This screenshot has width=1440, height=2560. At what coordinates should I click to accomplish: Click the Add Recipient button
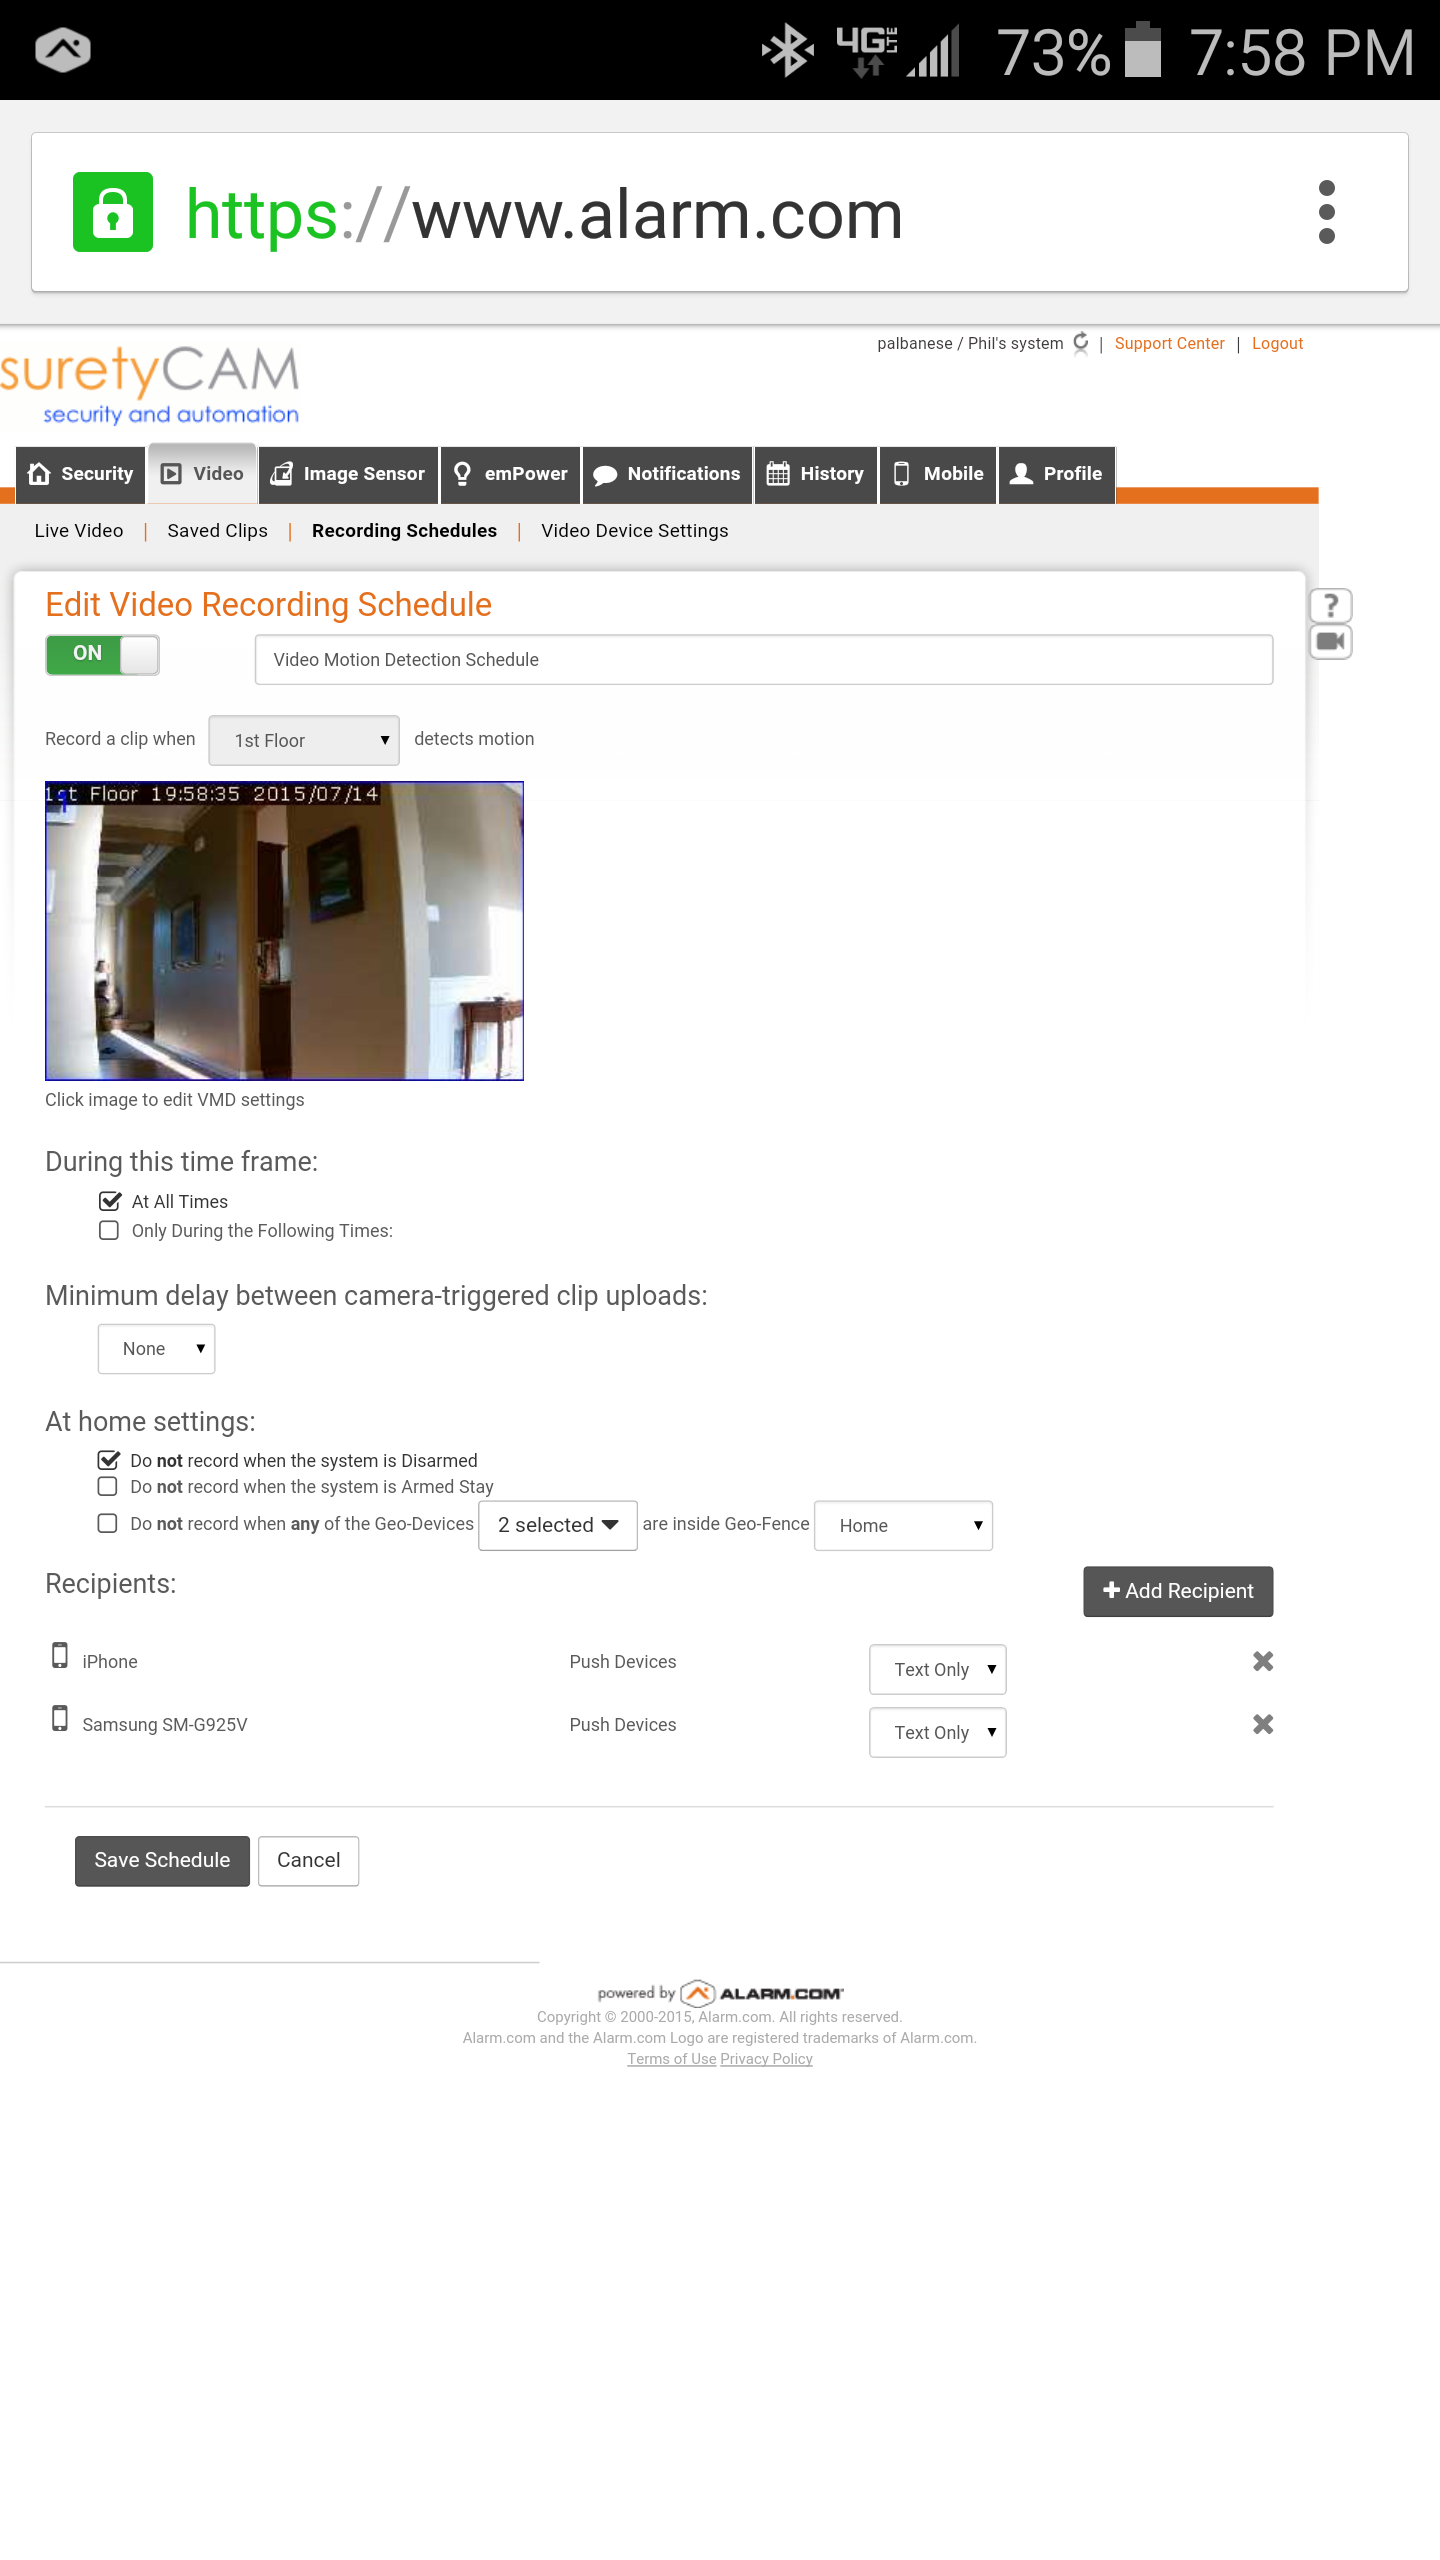(x=1178, y=1591)
